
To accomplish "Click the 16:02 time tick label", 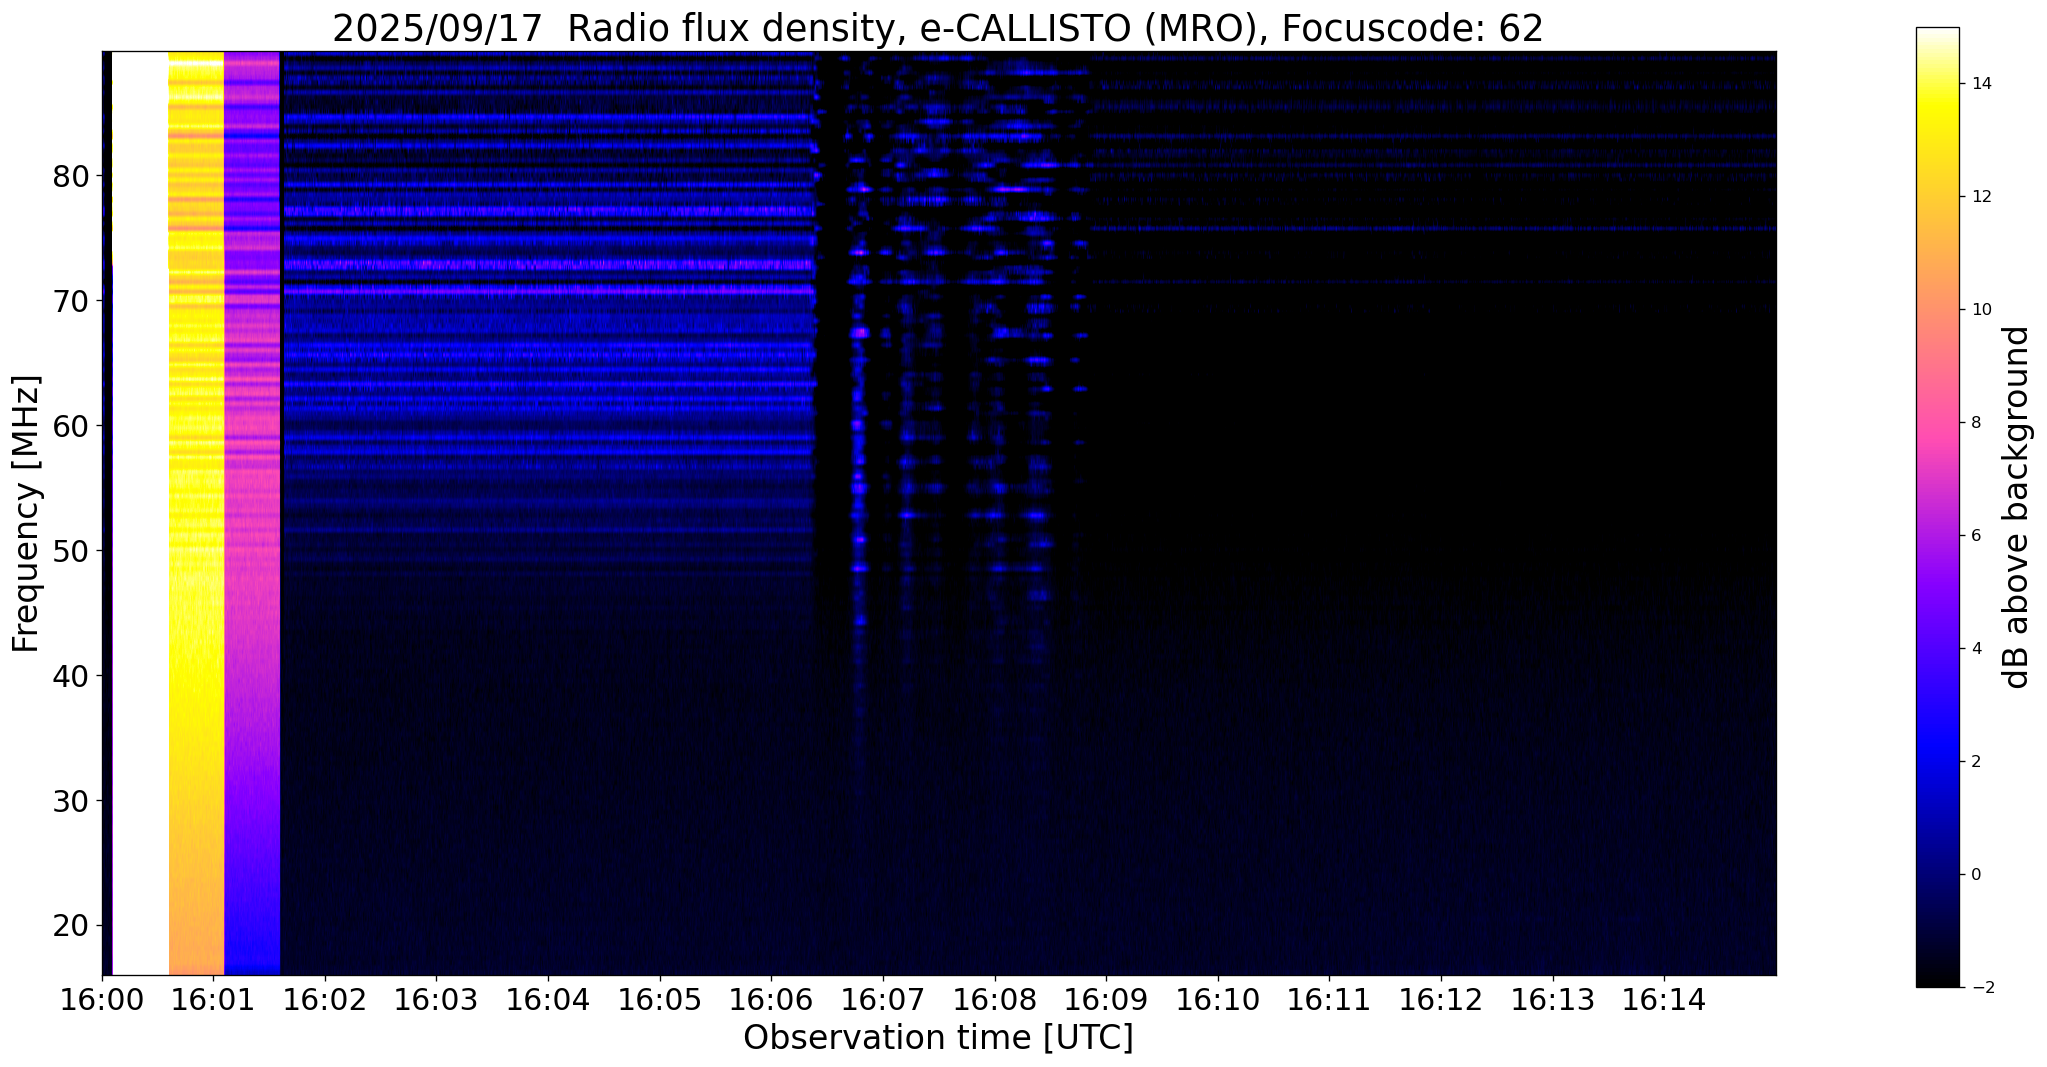I will (325, 999).
